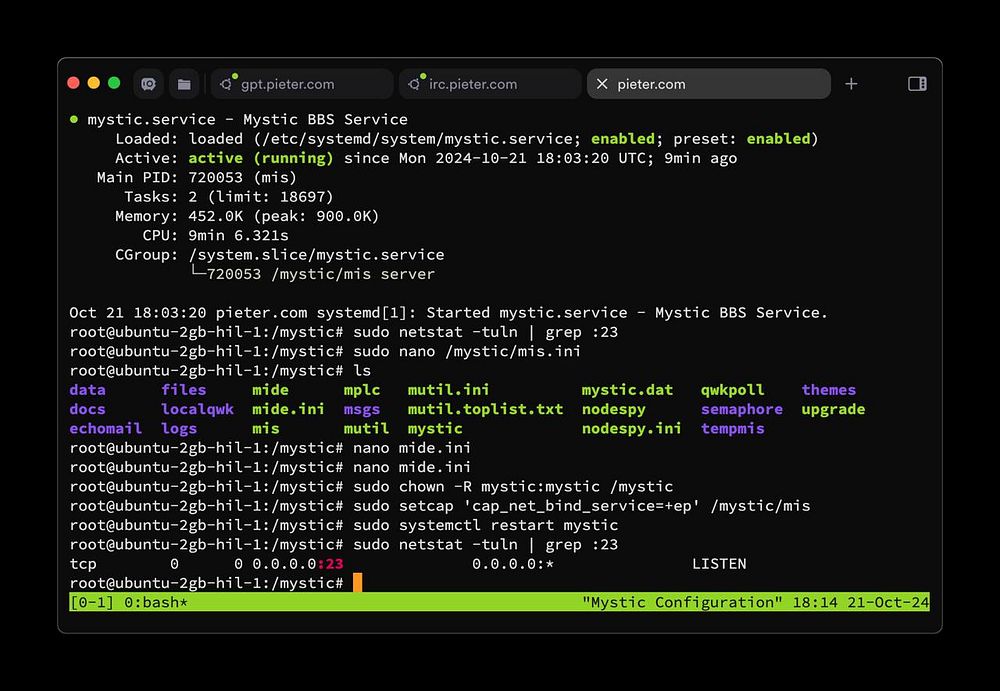This screenshot has width=1000, height=691.
Task: Click the 'sudo nano /mystic/mis.ini' command
Action: (467, 352)
